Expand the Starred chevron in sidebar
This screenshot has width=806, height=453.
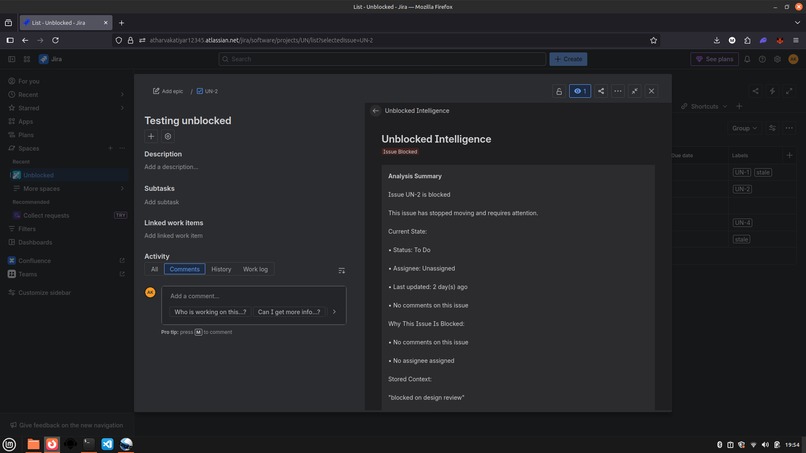coord(122,108)
